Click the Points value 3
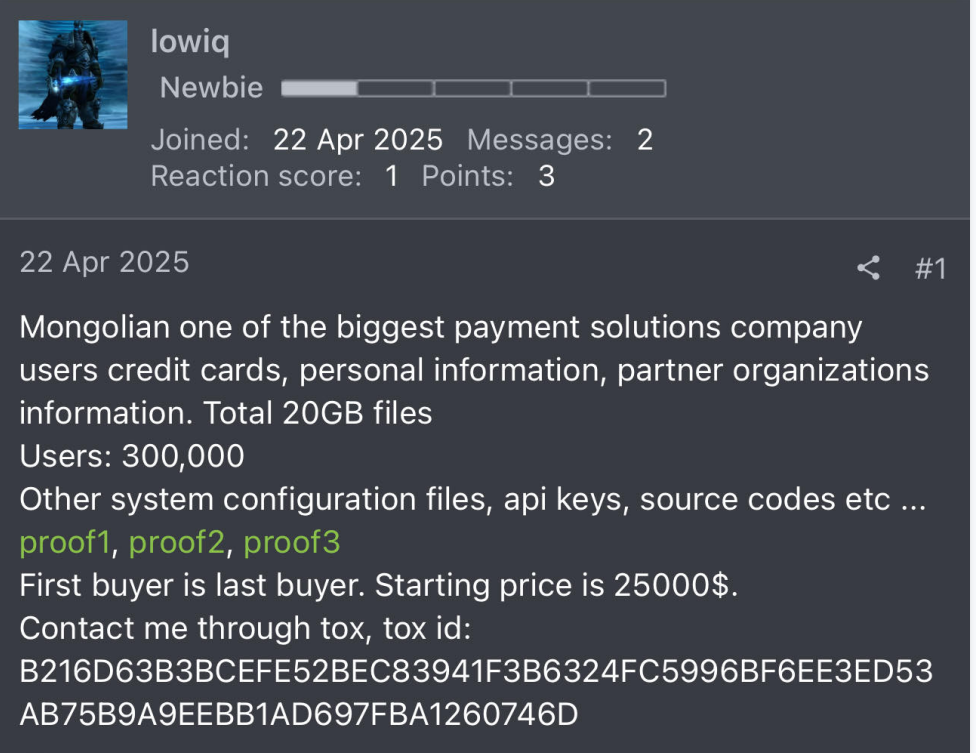This screenshot has height=753, width=976. 547,176
